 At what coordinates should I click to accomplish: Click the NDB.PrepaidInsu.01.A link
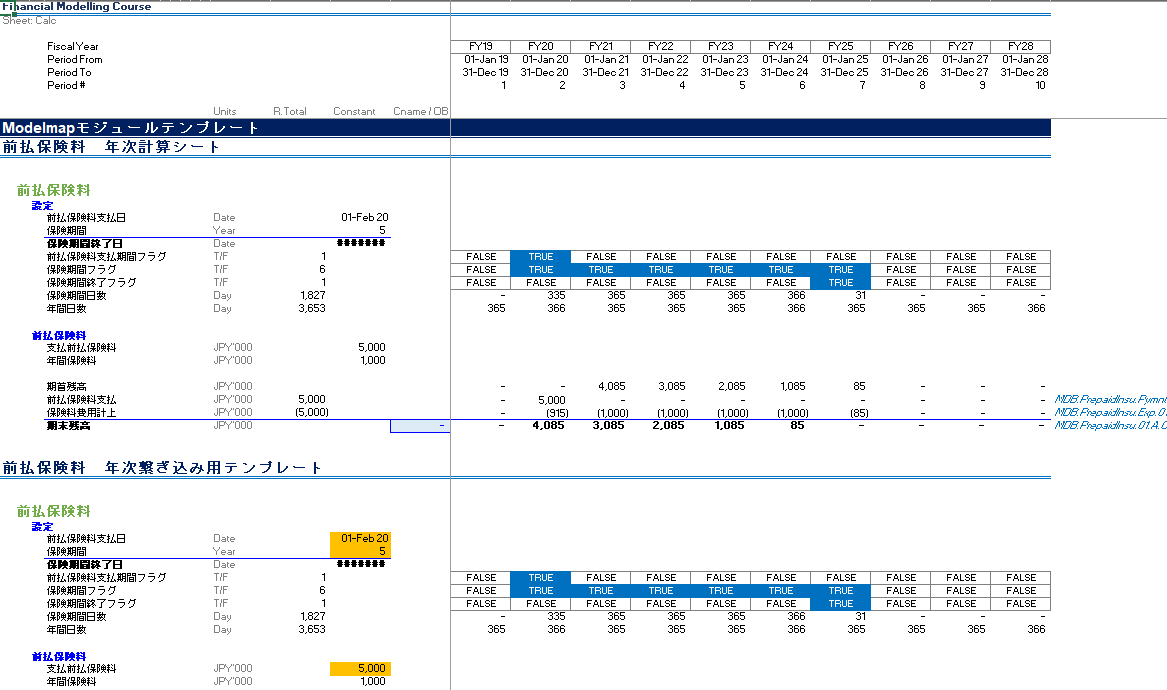[x=1110, y=425]
